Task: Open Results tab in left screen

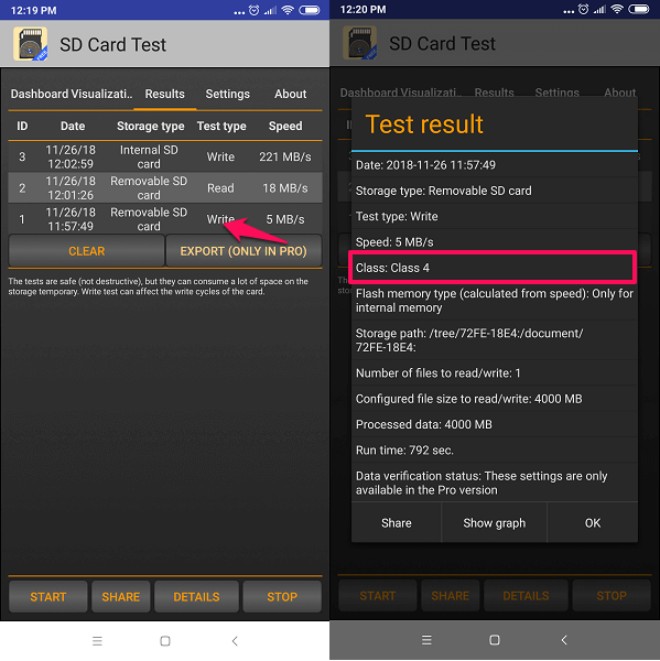Action: pyautogui.click(x=165, y=94)
